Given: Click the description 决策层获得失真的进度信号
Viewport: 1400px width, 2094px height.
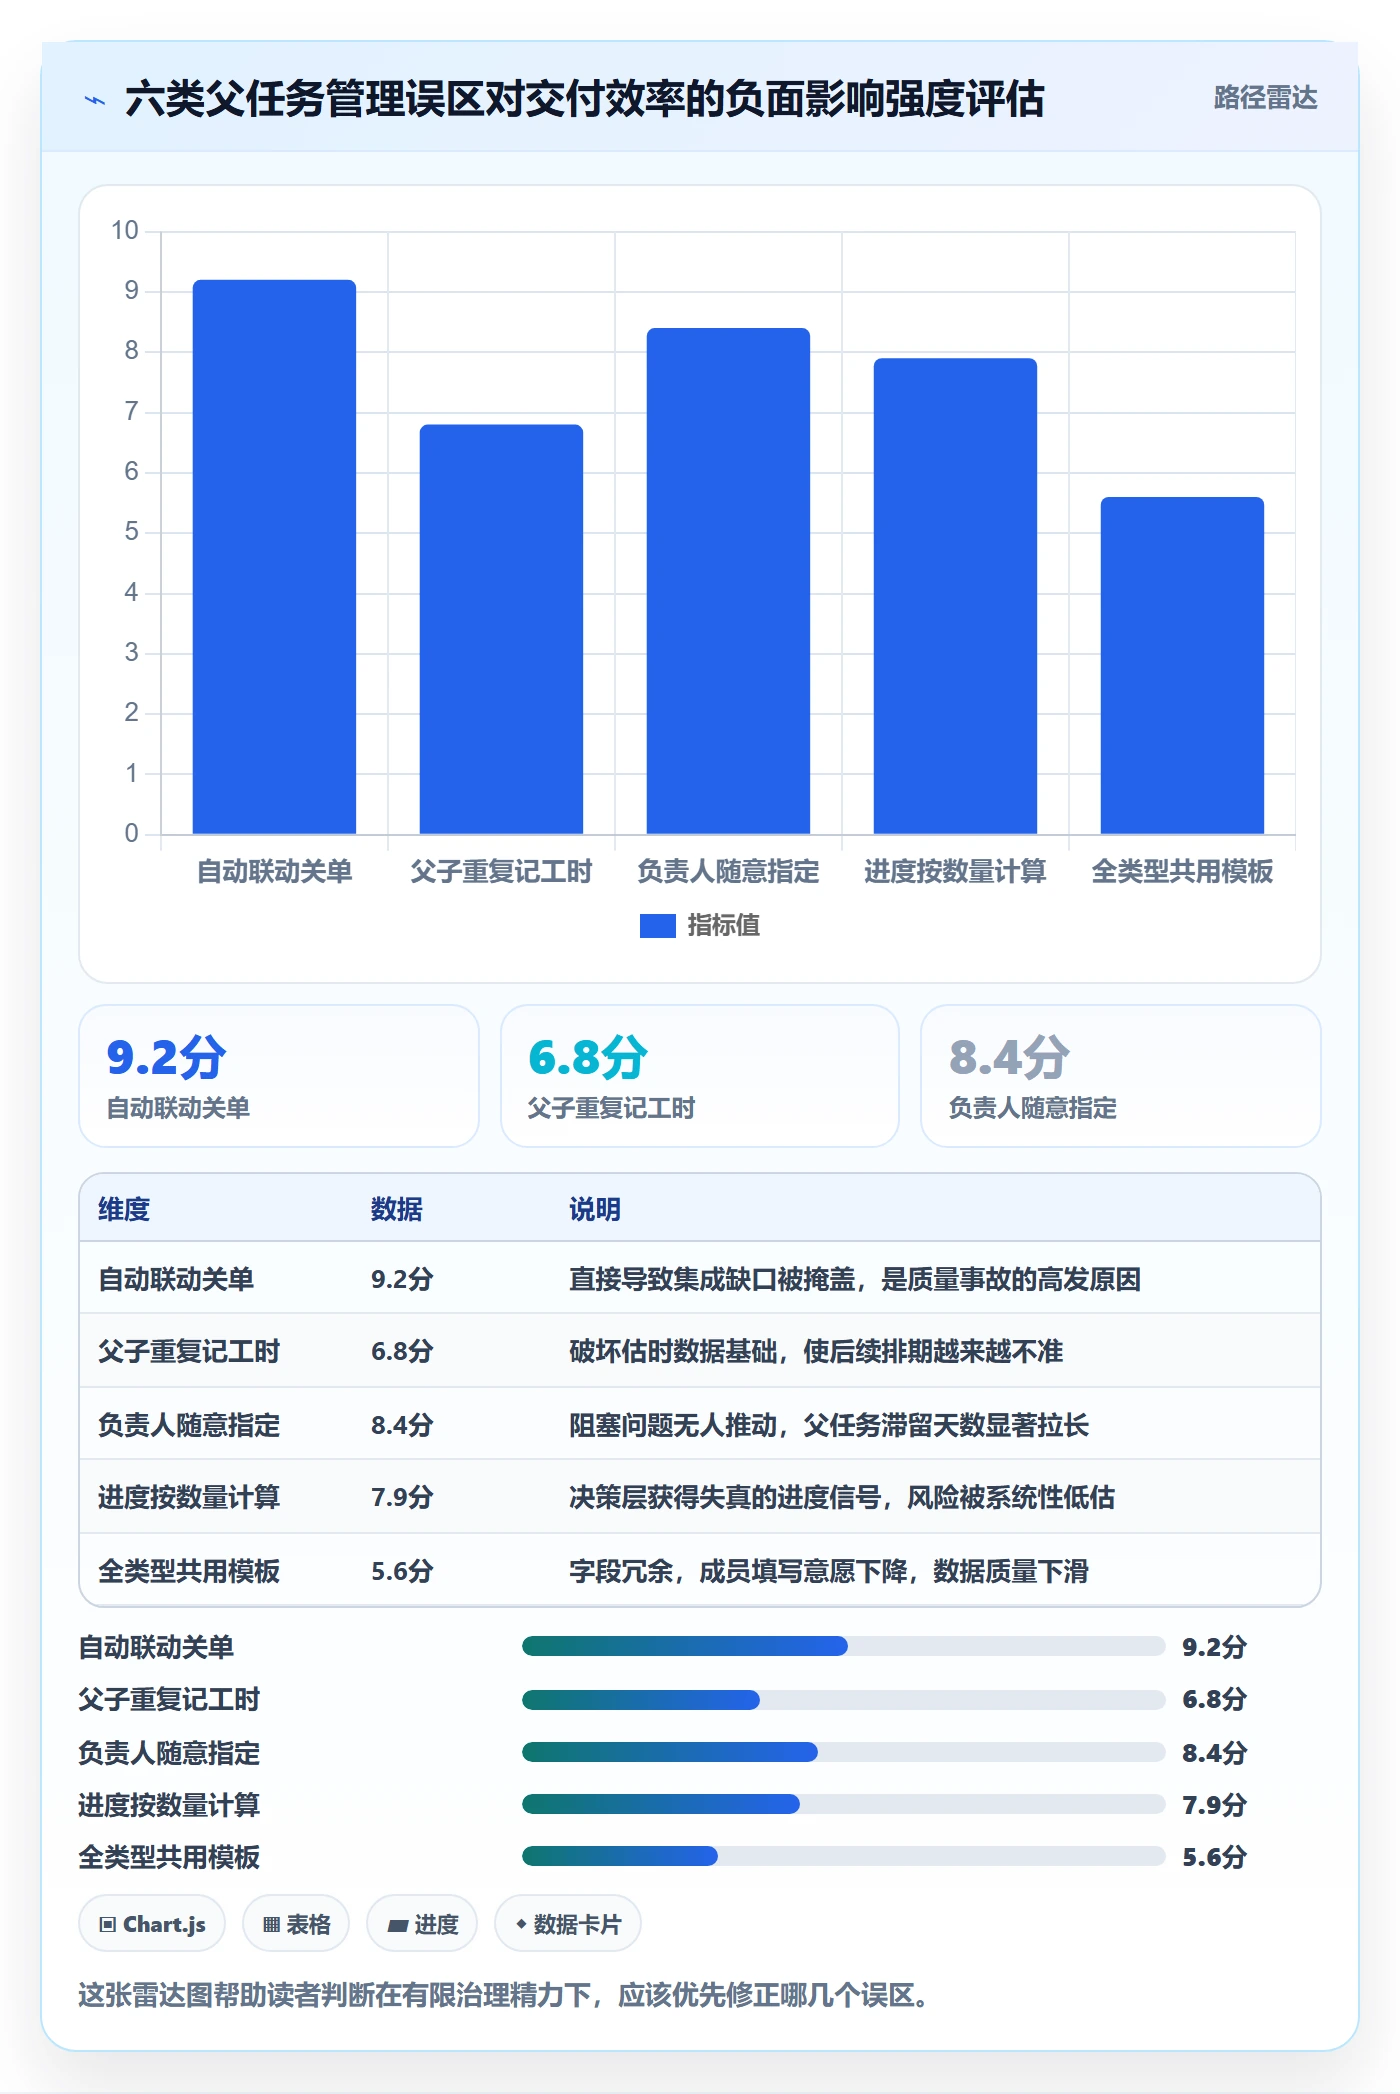Looking at the screenshot, I should 842,1497.
